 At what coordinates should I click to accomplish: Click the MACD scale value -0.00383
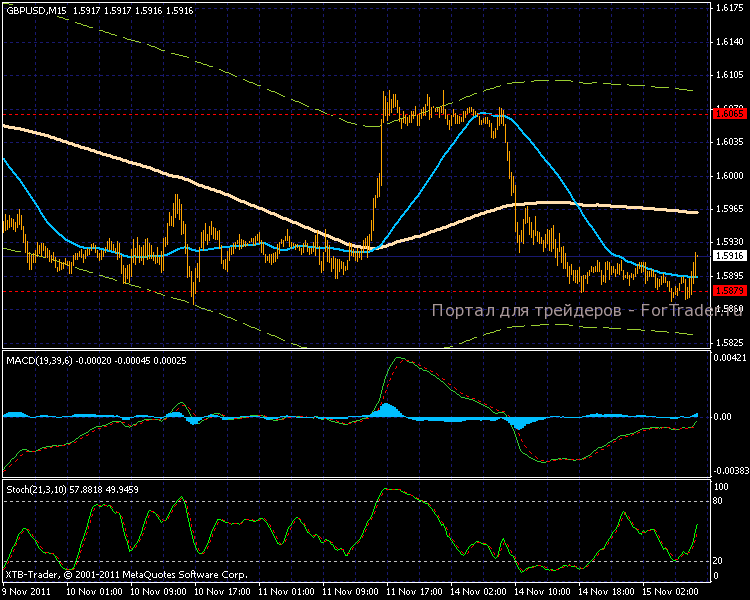[731, 471]
